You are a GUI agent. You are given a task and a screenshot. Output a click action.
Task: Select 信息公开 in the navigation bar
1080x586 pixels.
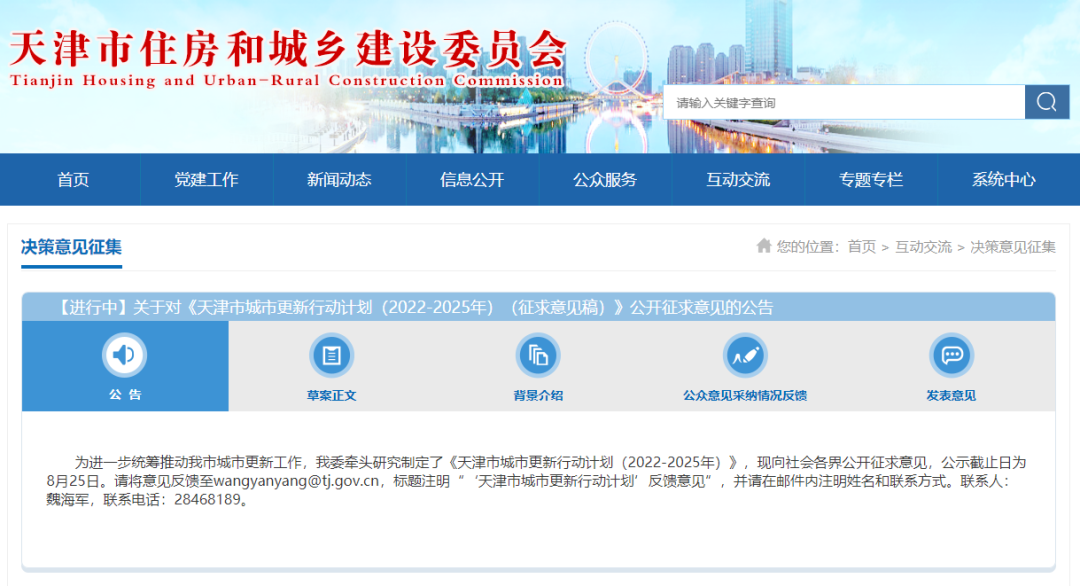(x=472, y=180)
